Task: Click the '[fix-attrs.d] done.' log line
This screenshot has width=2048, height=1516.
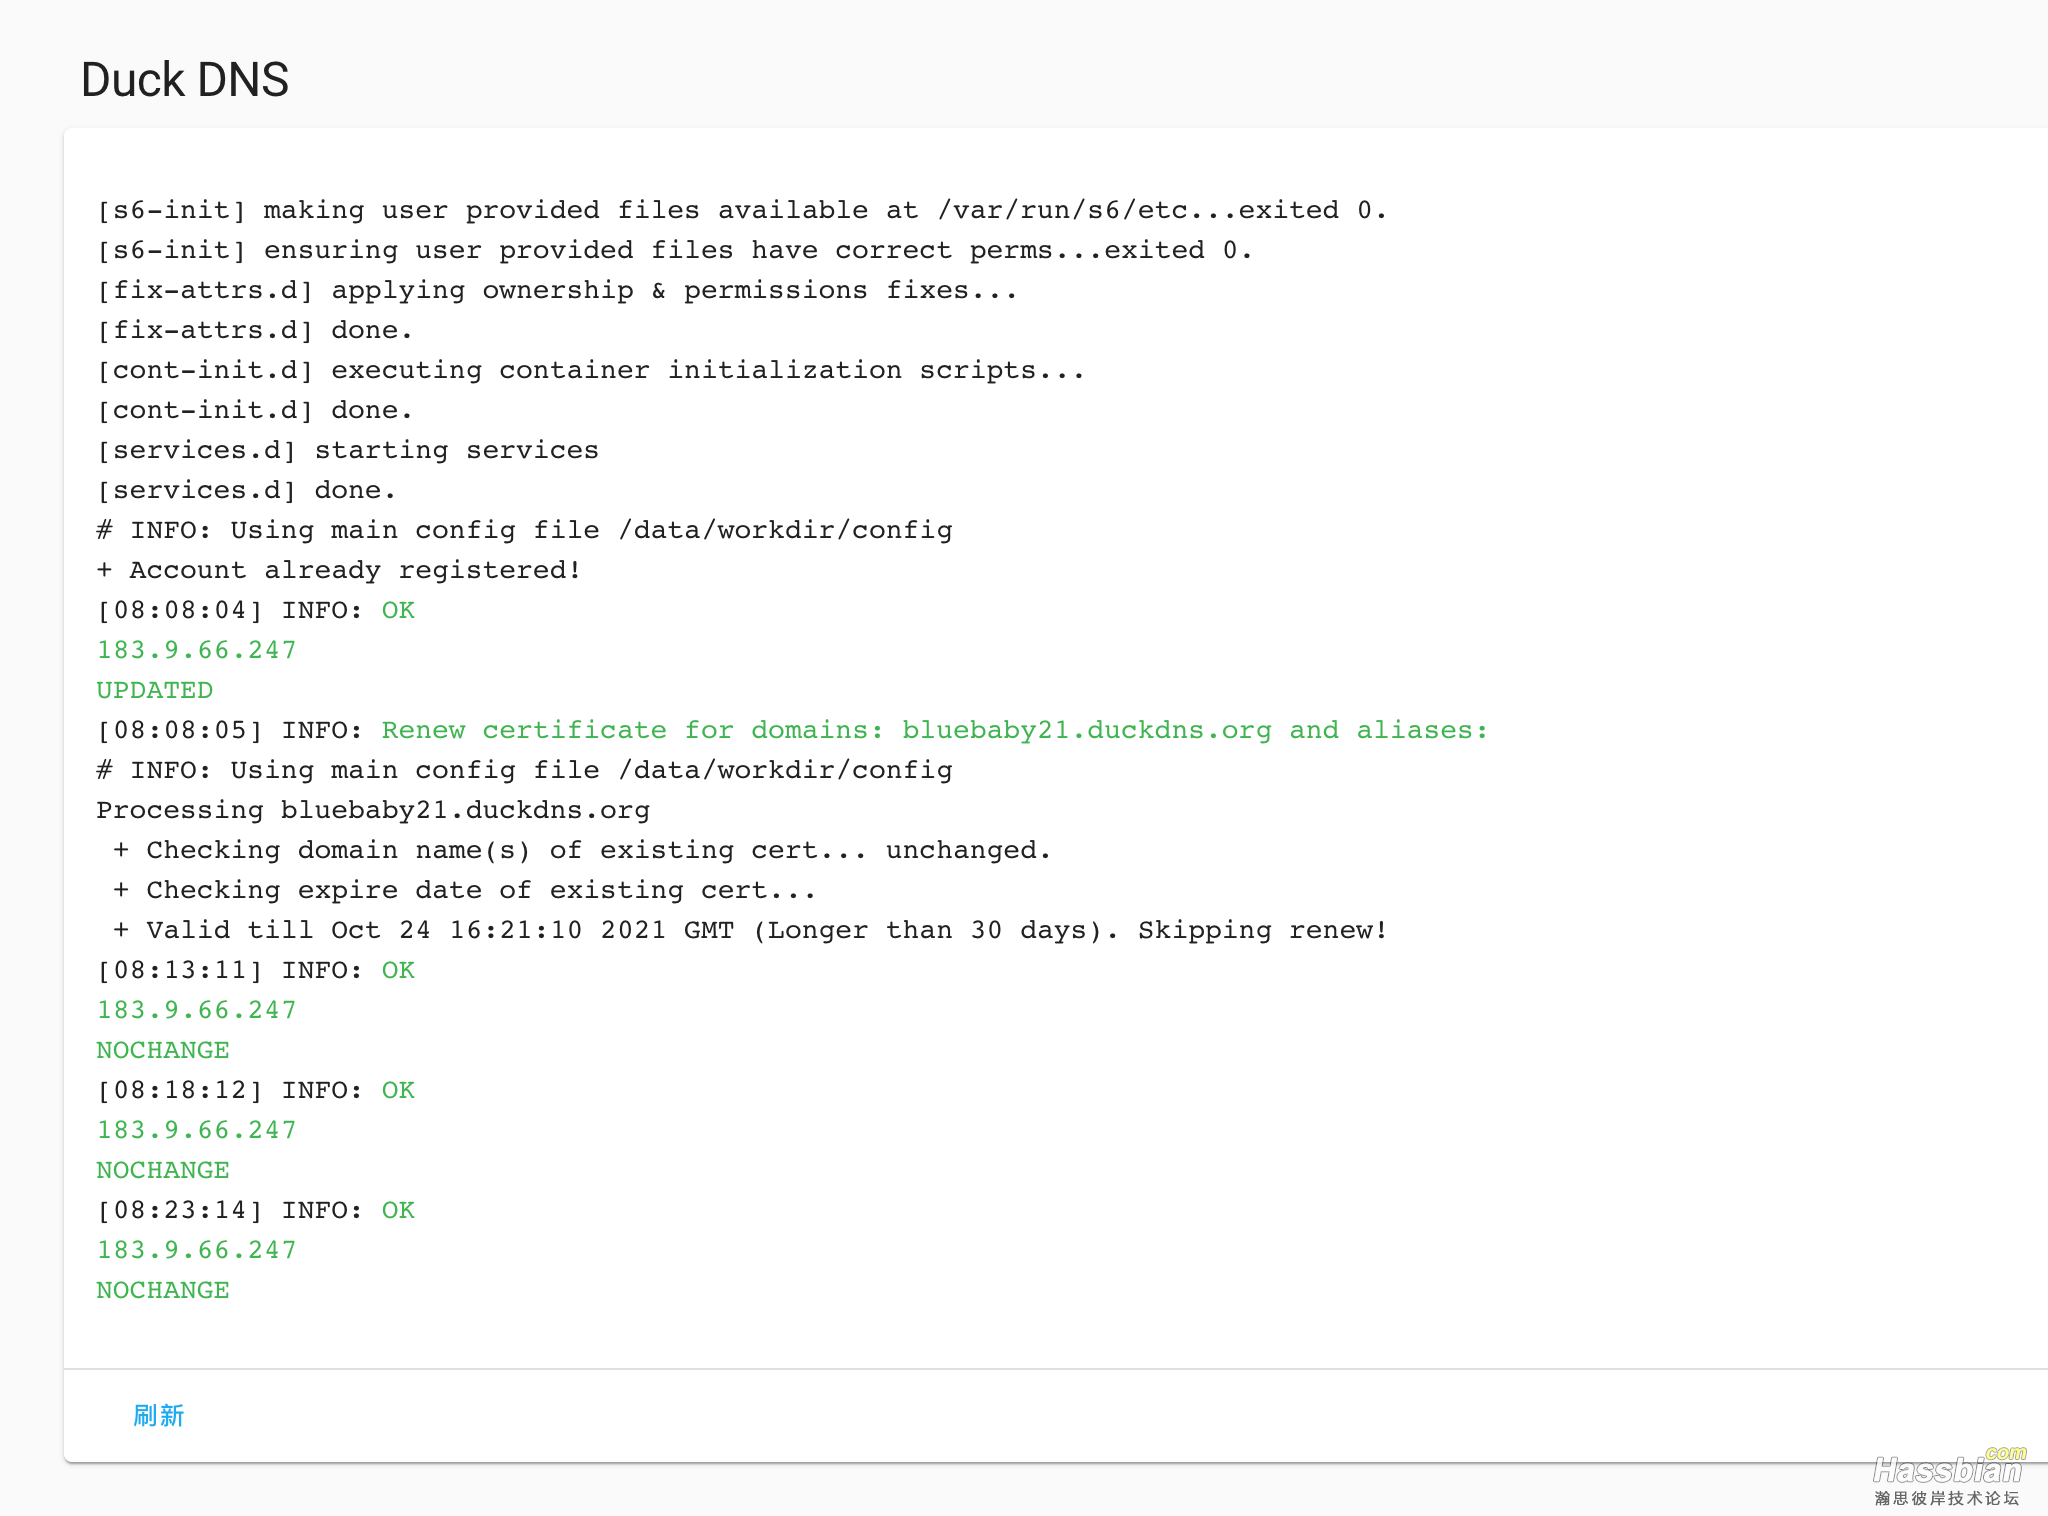Action: [x=255, y=330]
